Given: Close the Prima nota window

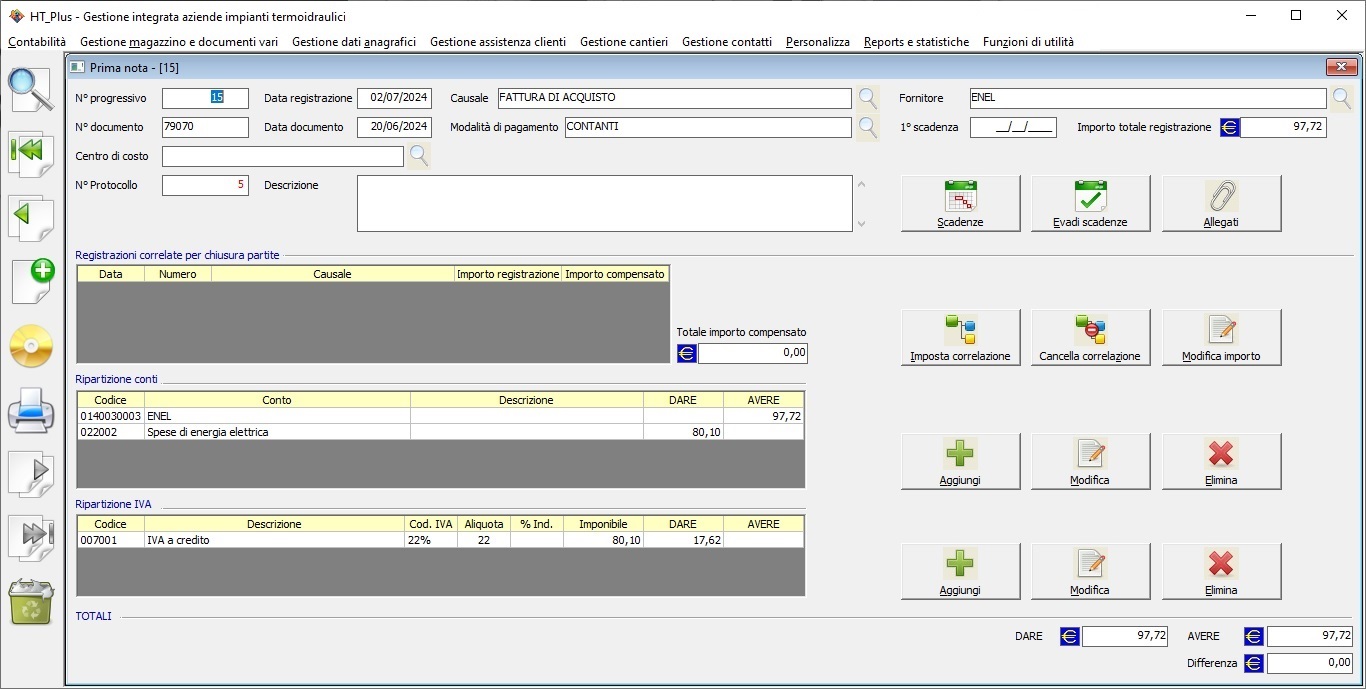Looking at the screenshot, I should (1341, 67).
